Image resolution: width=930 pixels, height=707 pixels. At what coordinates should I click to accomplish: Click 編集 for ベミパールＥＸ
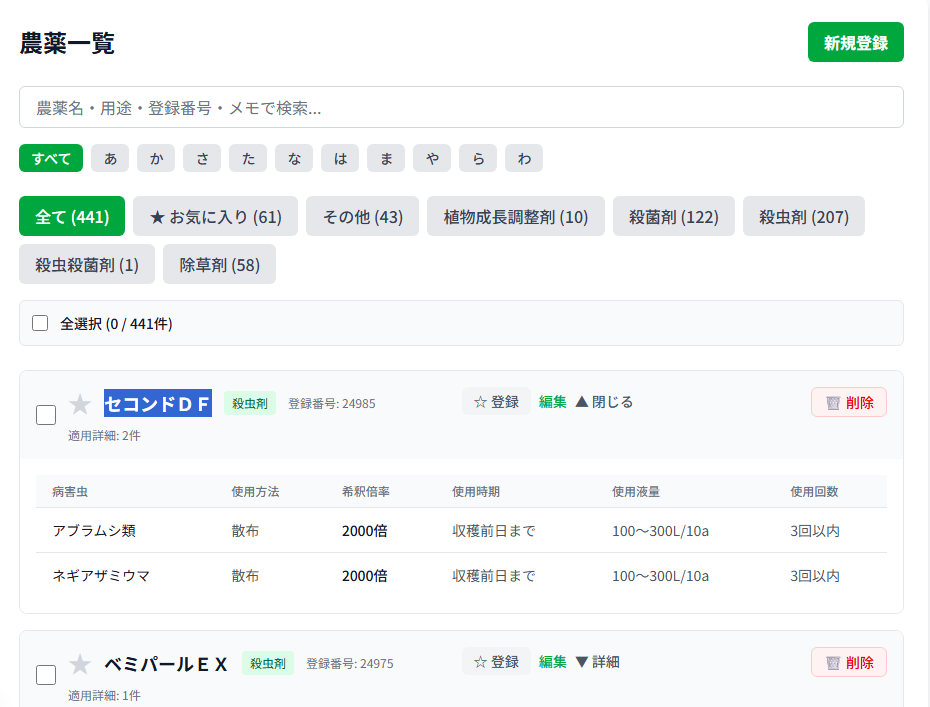552,662
